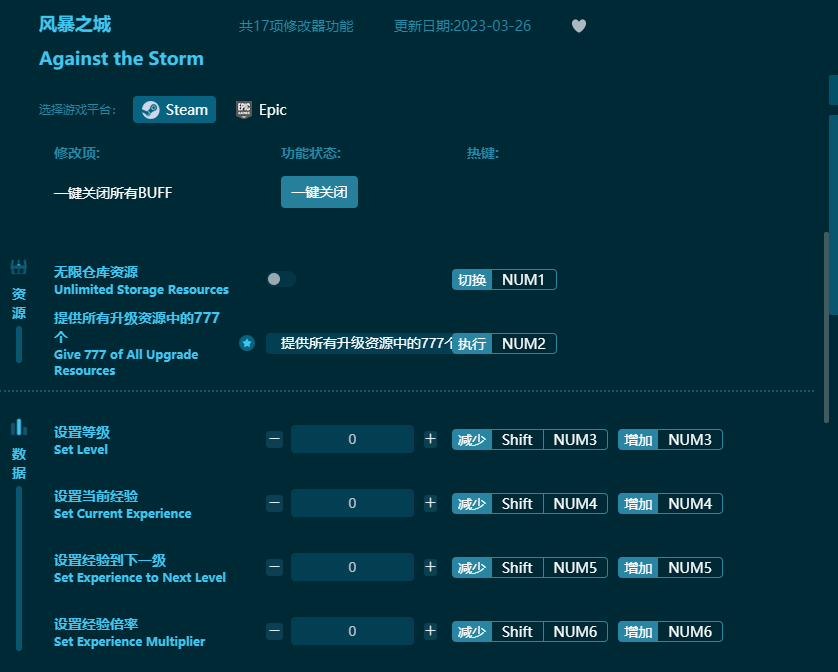
Task: Click the Epic Games logo icon
Action: (x=244, y=110)
